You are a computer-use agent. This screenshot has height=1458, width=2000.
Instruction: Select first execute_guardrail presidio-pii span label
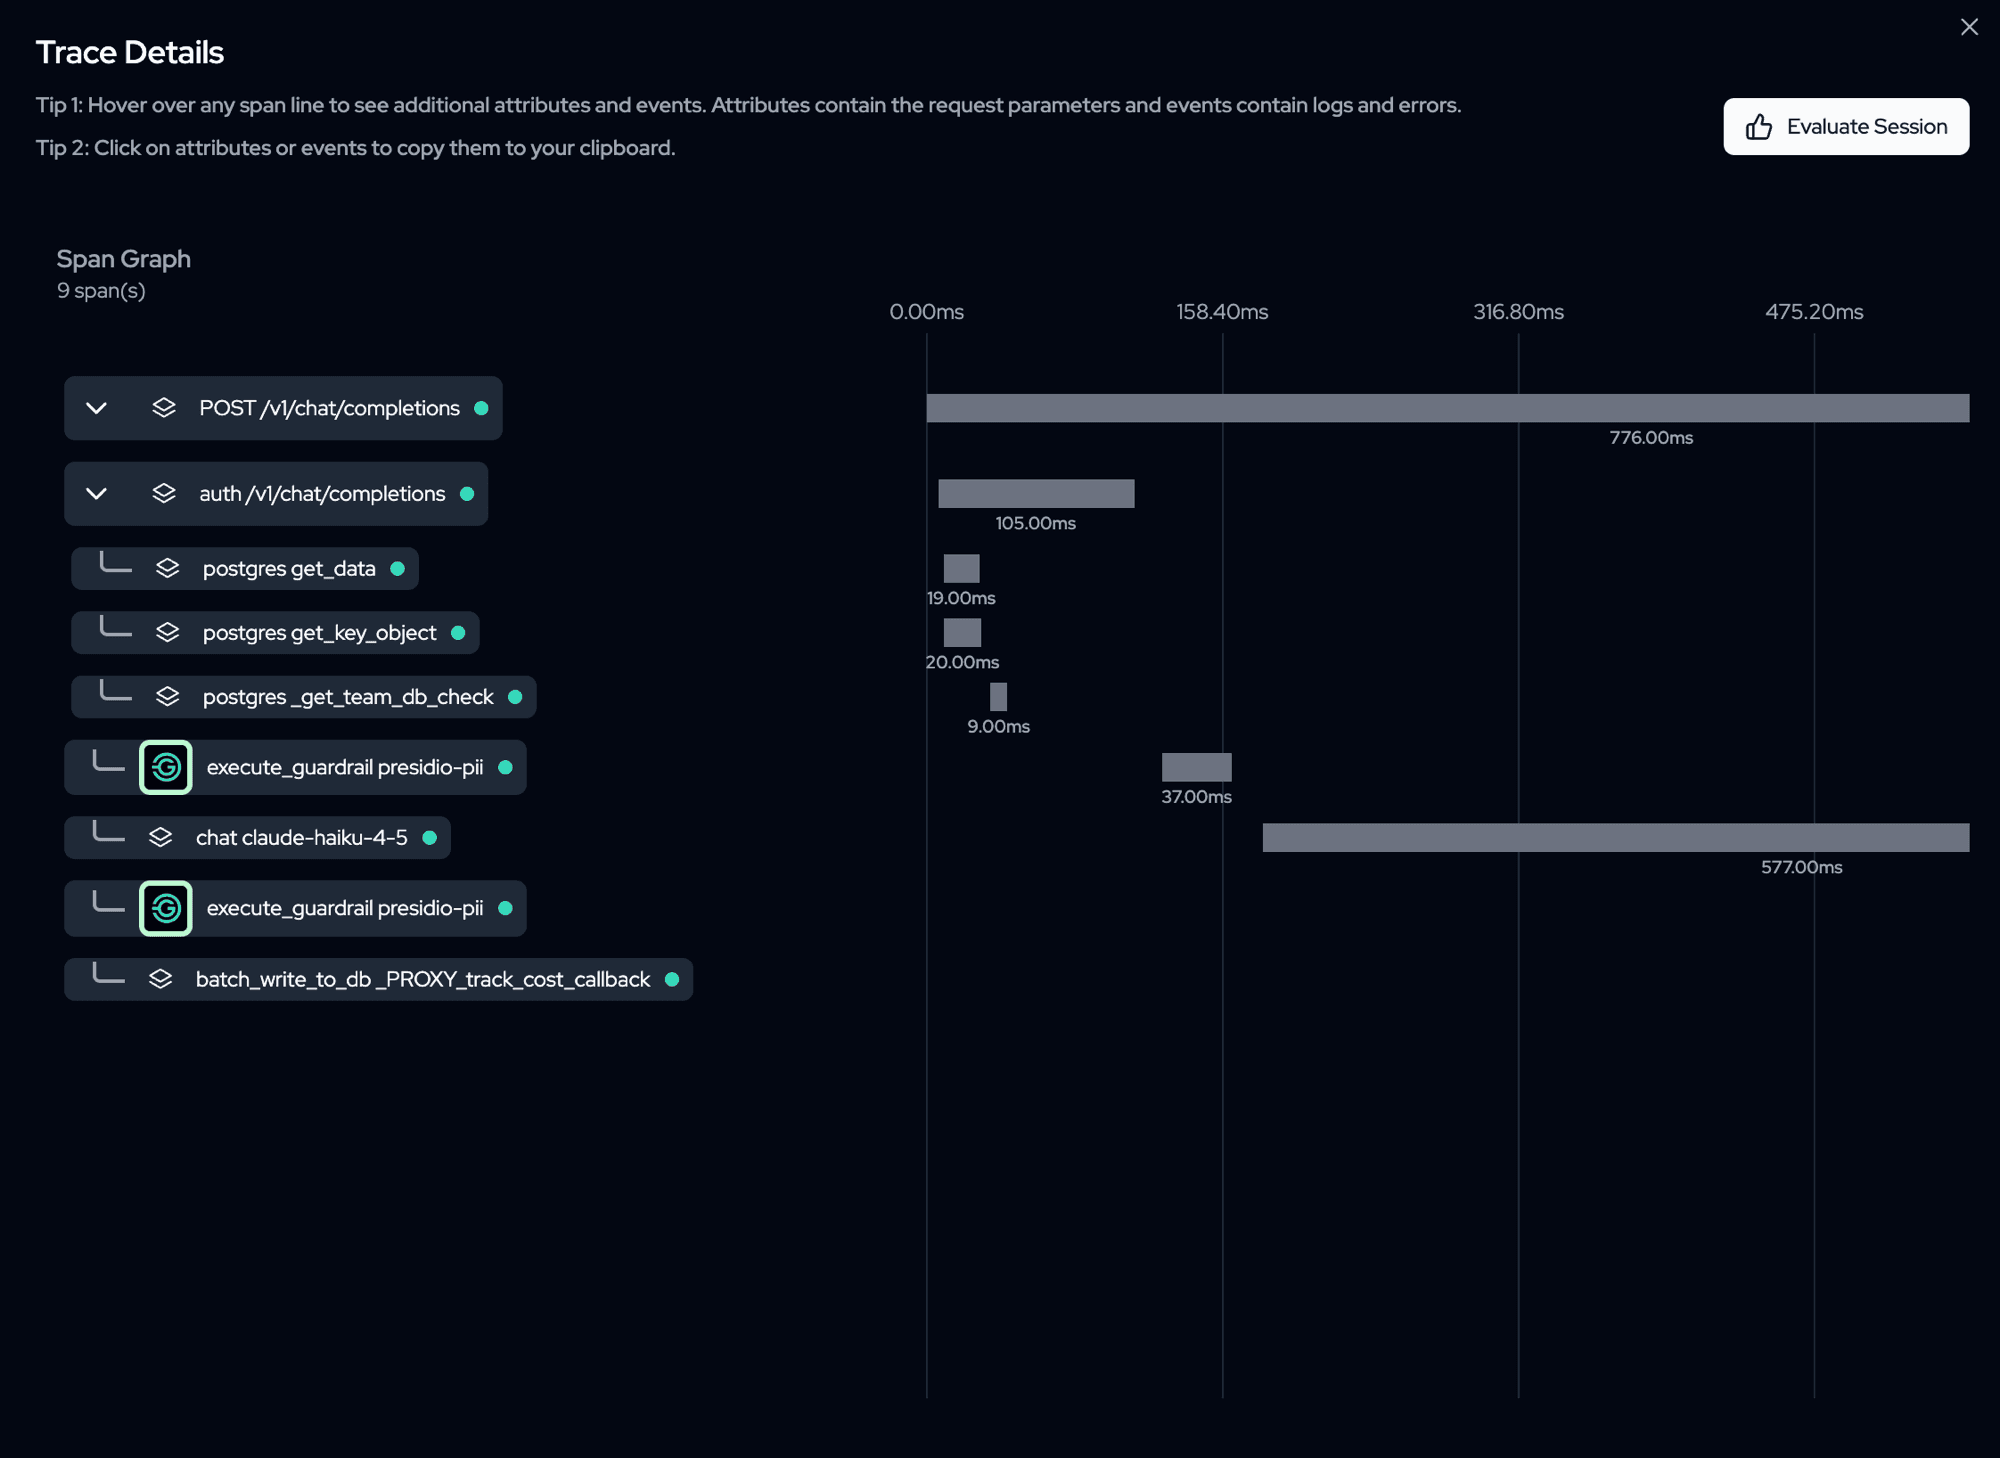pyautogui.click(x=345, y=767)
